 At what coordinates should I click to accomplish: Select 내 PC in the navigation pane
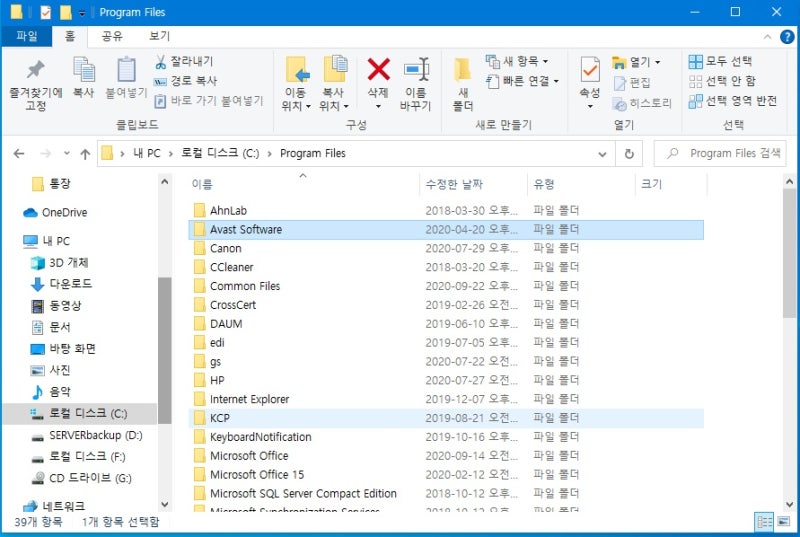(x=47, y=241)
